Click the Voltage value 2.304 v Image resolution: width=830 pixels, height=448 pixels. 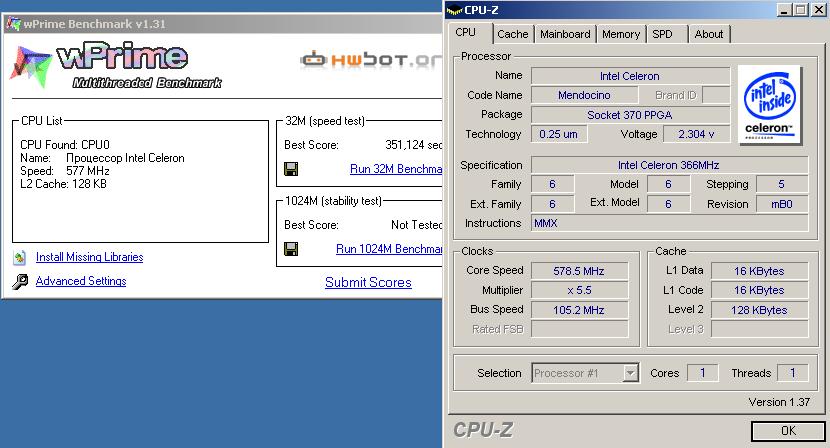click(x=696, y=134)
